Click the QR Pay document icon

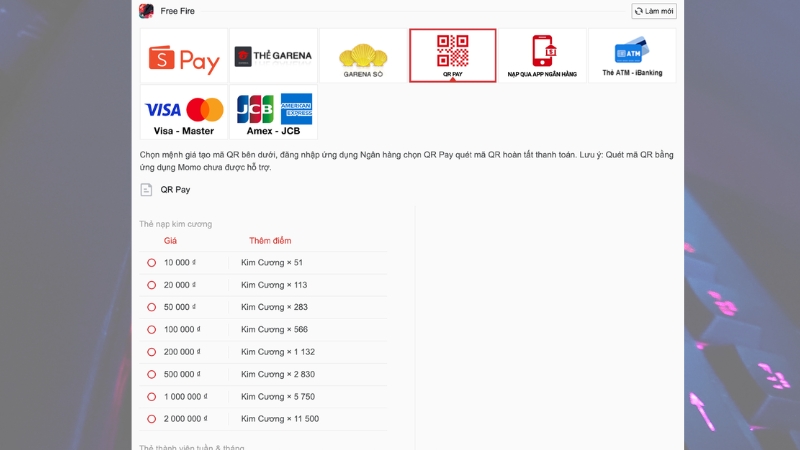point(146,190)
